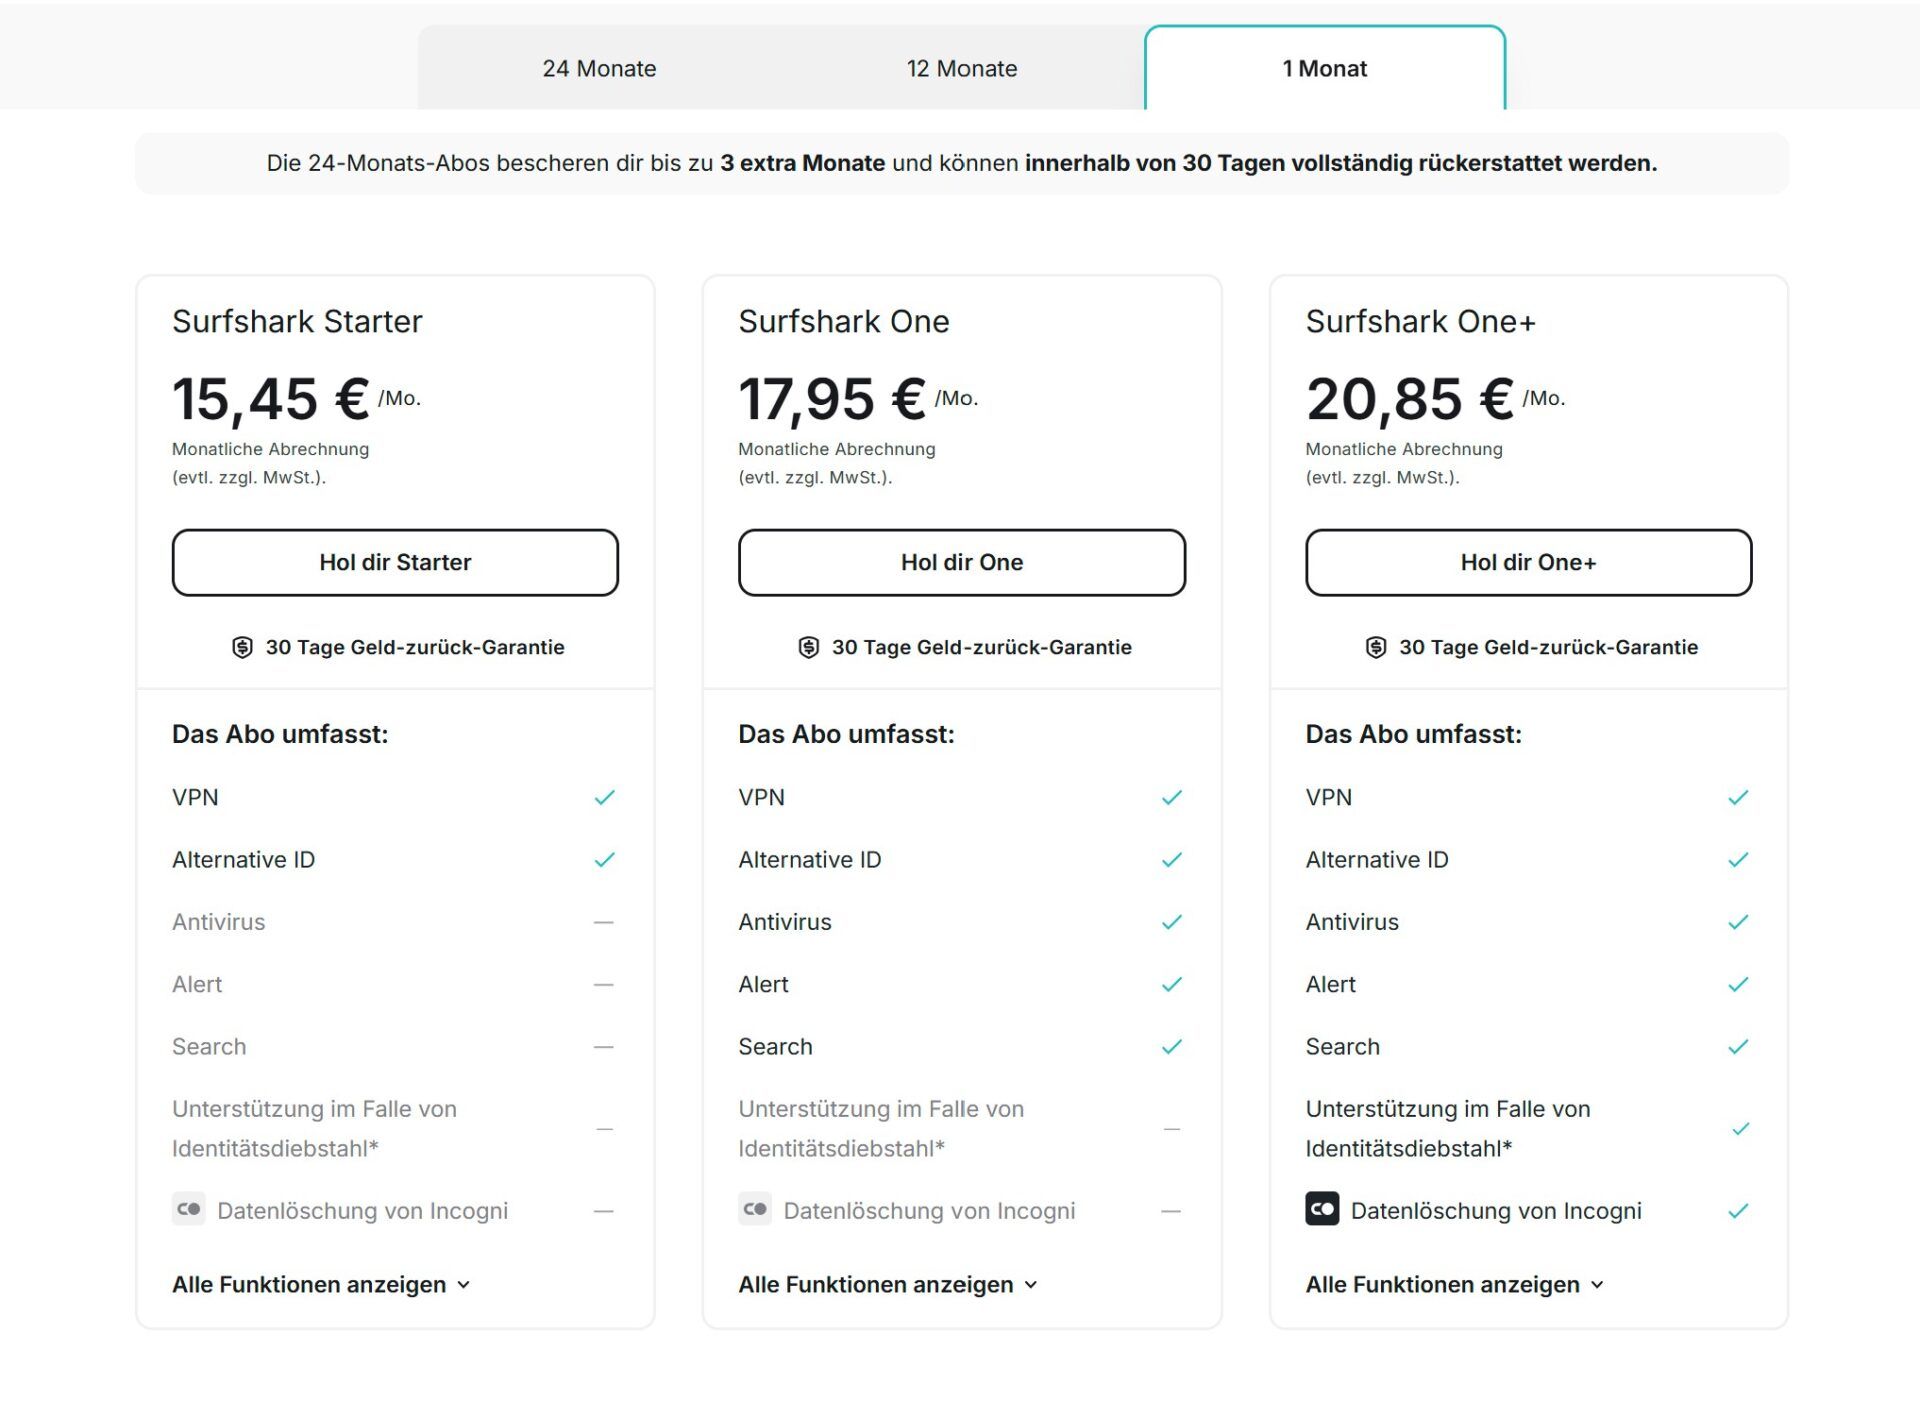Viewport: 1920px width, 1401px height.
Task: Click Hol dir One+ to purchase
Action: 1528,562
